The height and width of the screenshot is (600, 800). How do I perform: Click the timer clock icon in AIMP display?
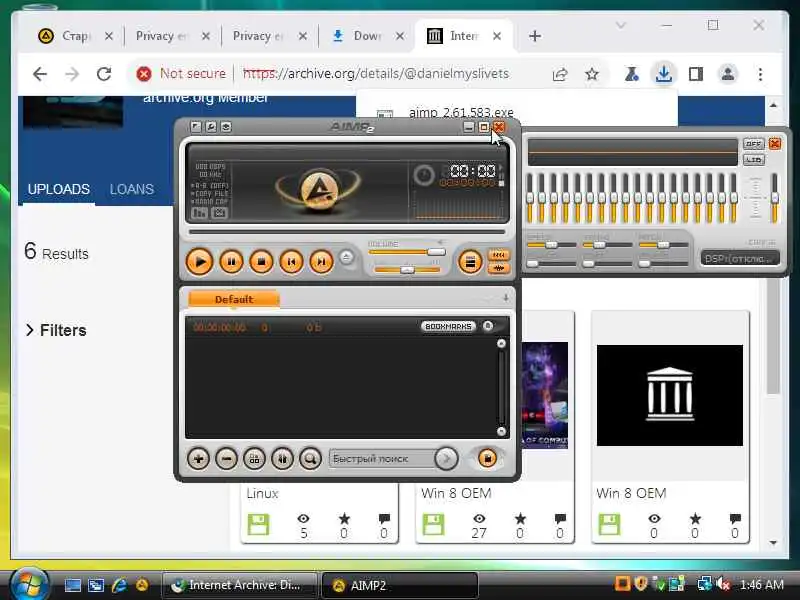[423, 175]
